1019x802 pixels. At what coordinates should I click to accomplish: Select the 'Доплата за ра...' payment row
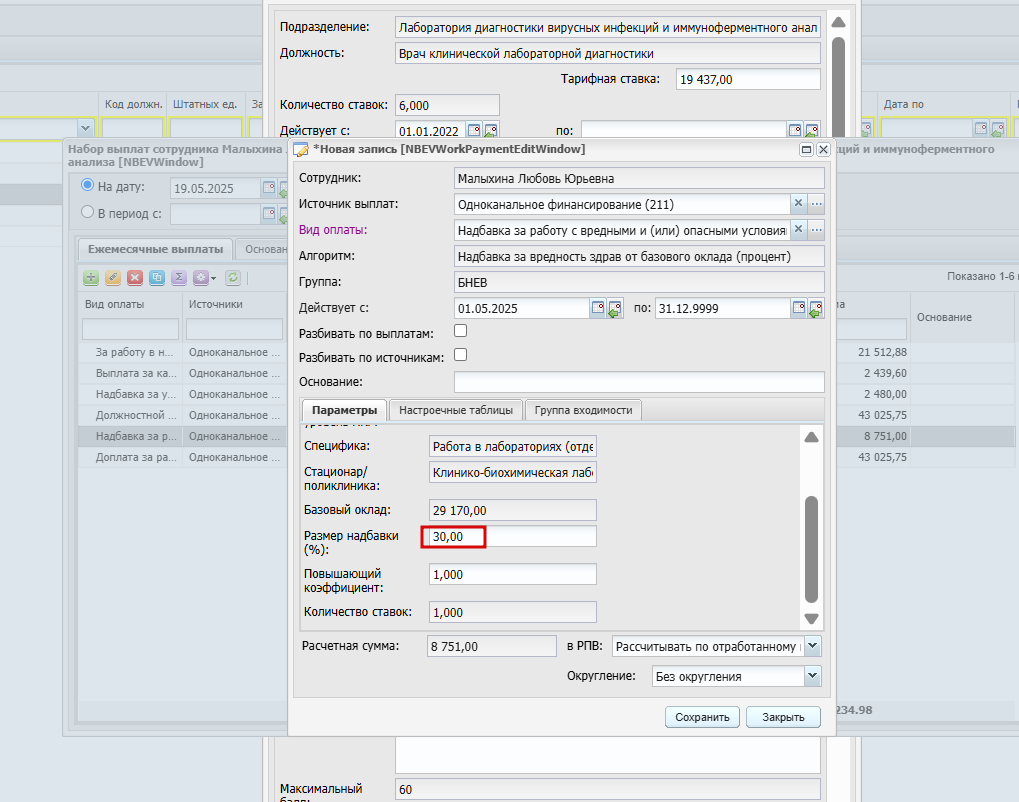pos(182,457)
